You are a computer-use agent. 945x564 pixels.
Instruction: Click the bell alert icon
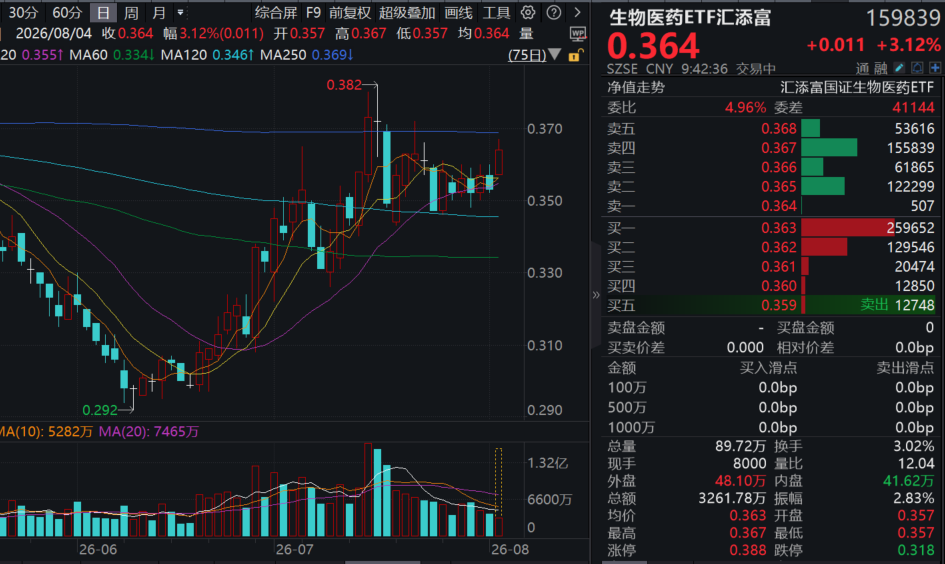pyautogui.click(x=917, y=67)
